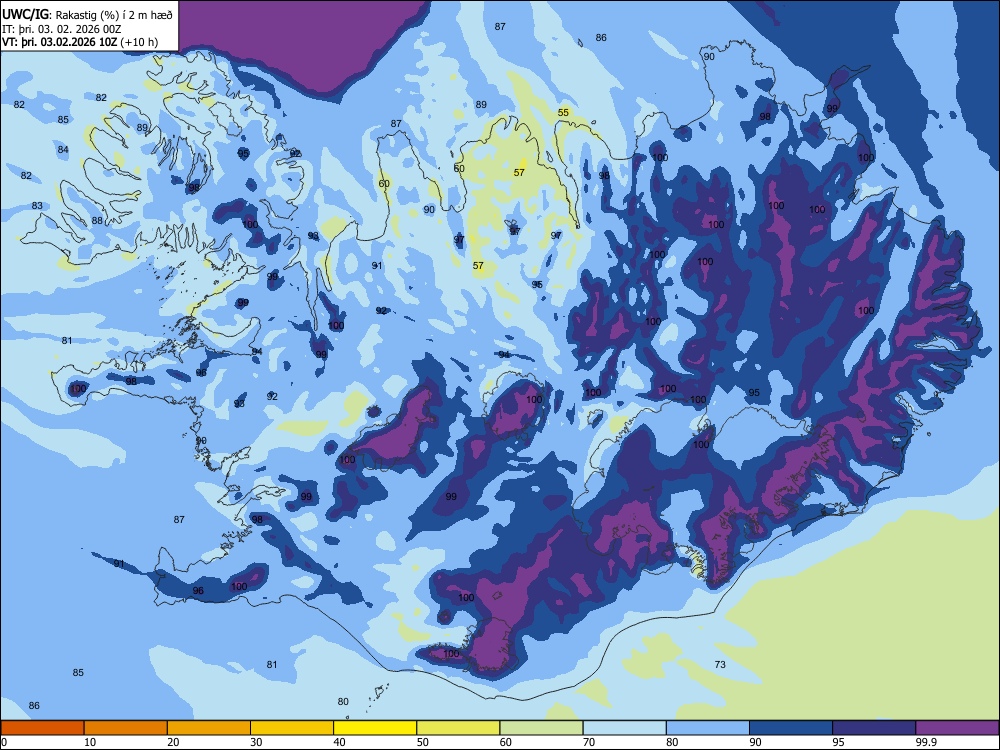Click the '84' humidity value on the map
This screenshot has width=1000, height=750.
pyautogui.click(x=62, y=150)
